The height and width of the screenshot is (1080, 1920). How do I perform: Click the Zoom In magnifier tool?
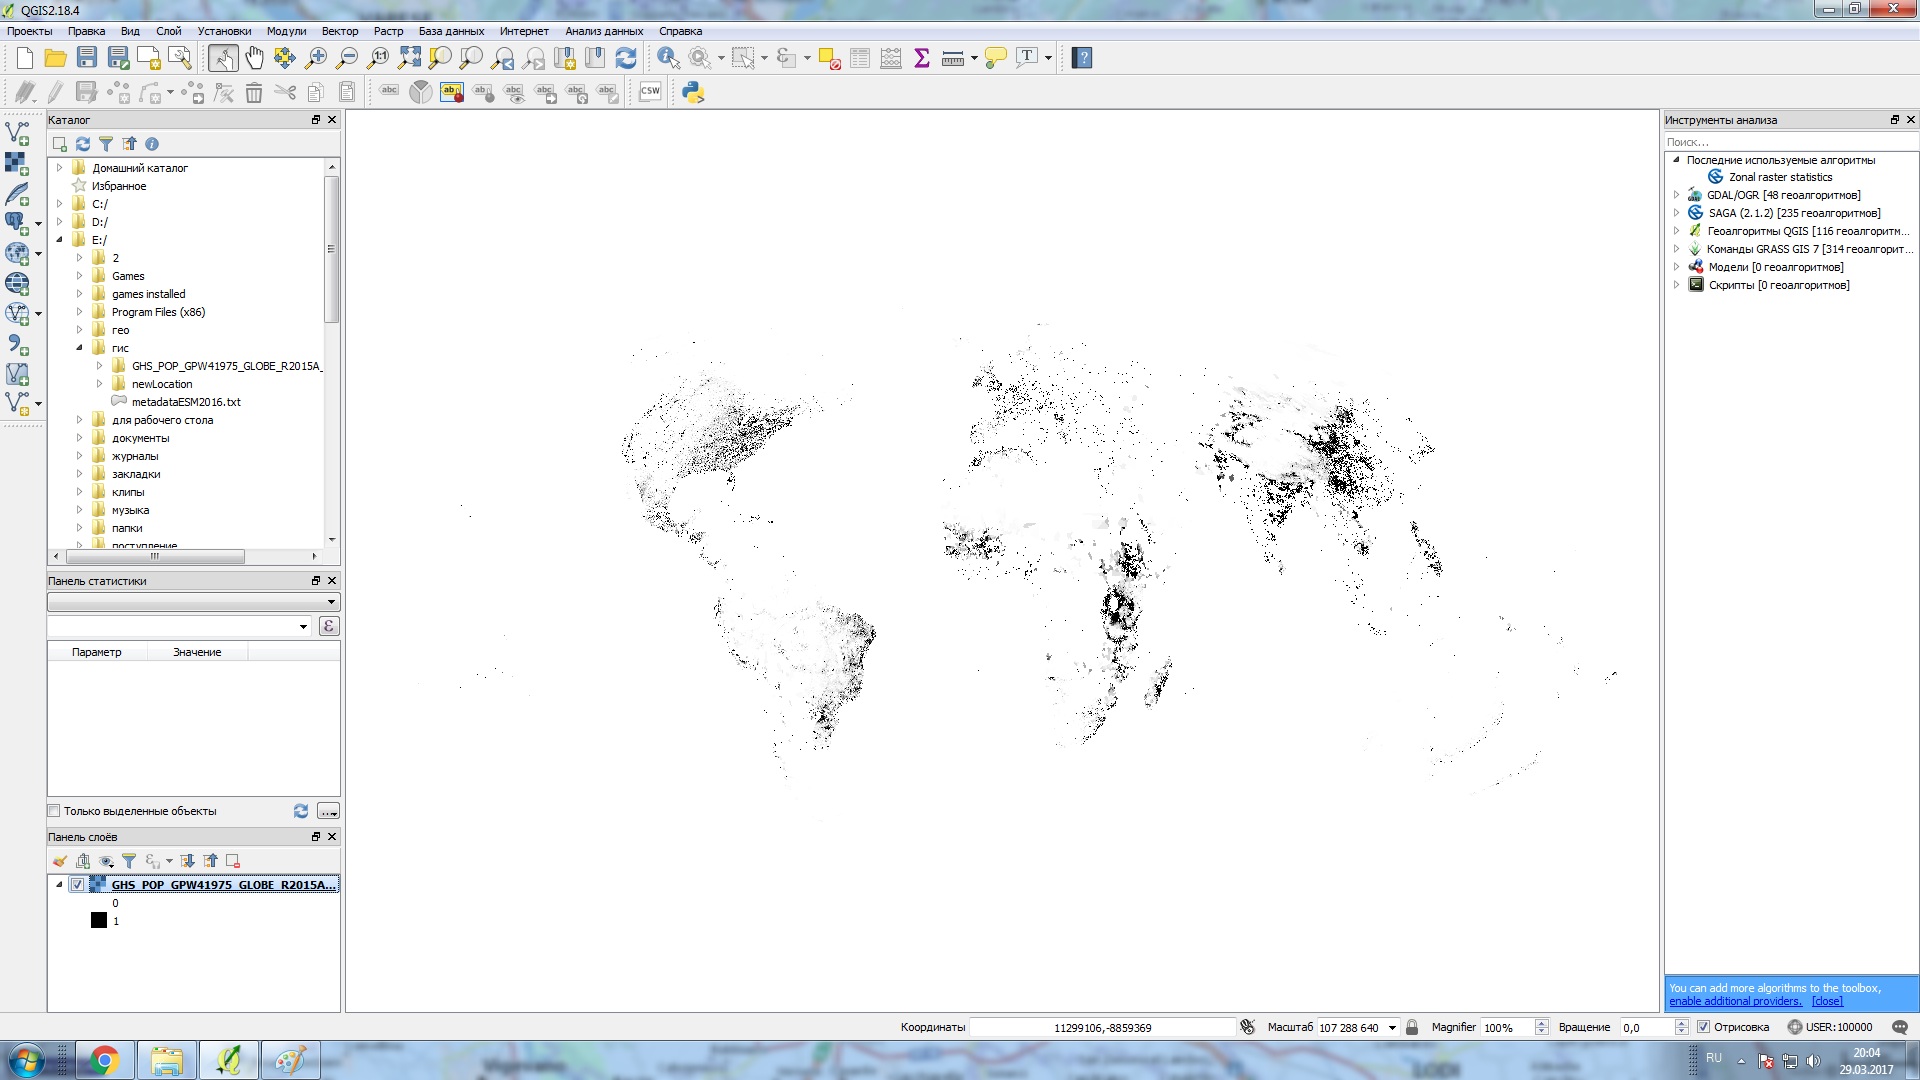(316, 58)
